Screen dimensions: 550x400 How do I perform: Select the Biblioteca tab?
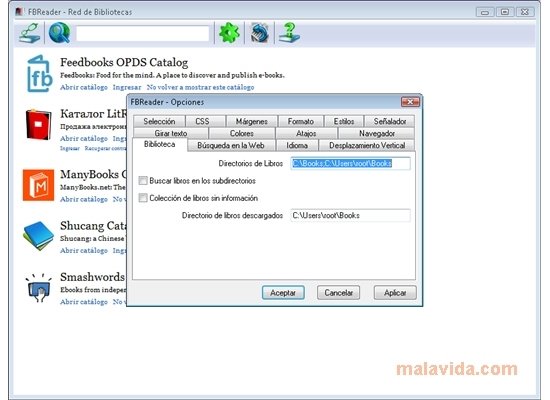(160, 144)
